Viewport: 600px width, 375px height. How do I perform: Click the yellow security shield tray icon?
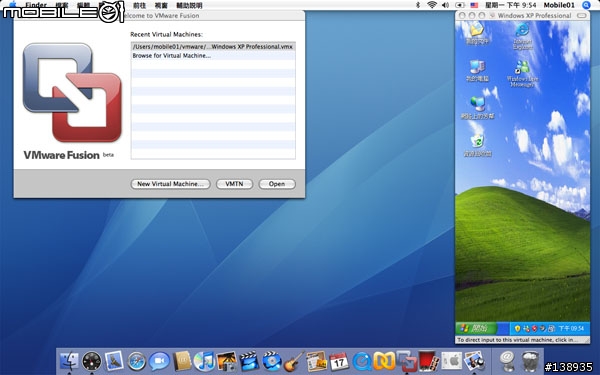coord(517,328)
